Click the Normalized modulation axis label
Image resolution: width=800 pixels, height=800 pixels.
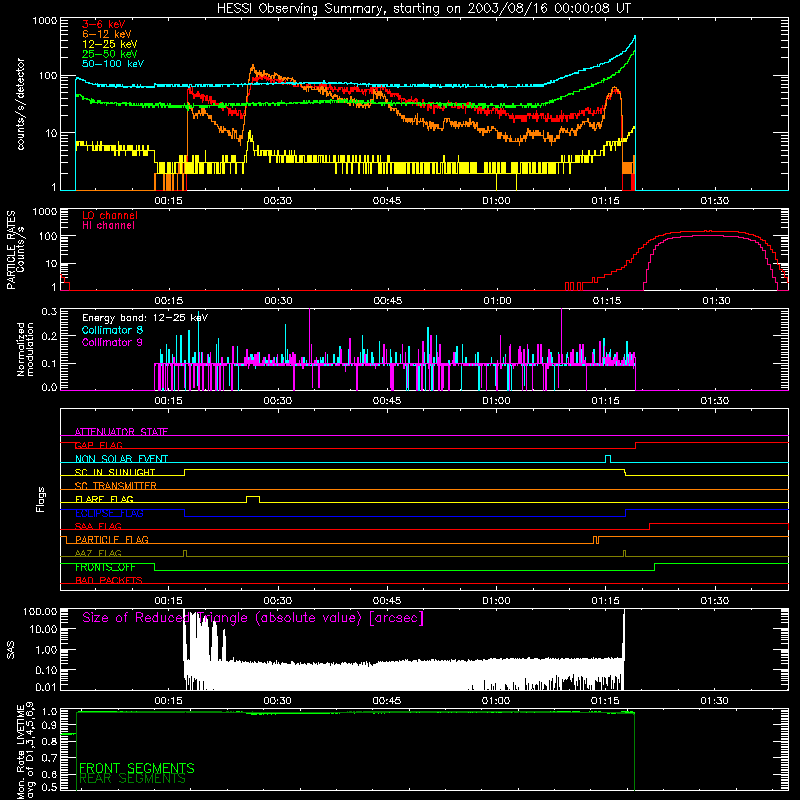point(25,349)
